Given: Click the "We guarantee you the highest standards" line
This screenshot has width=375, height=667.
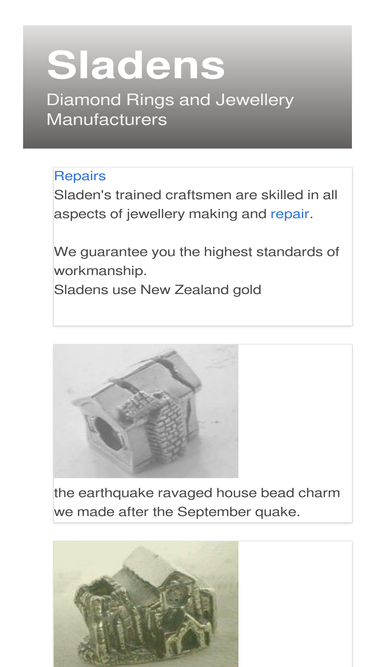Looking at the screenshot, I should (196, 251).
